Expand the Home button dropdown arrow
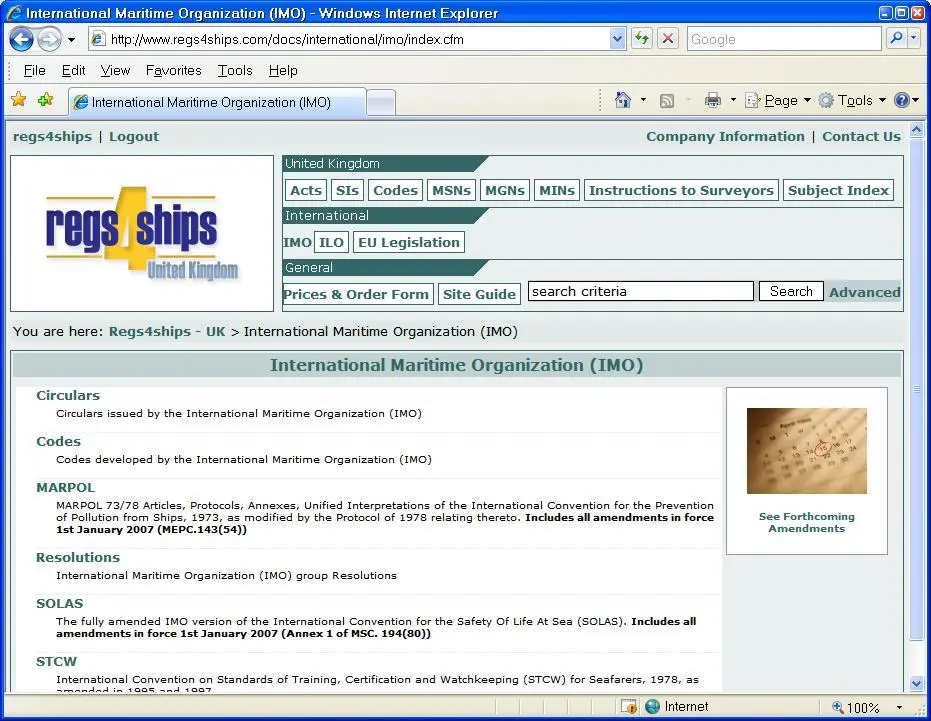The height and width of the screenshot is (721, 931). coord(643,100)
